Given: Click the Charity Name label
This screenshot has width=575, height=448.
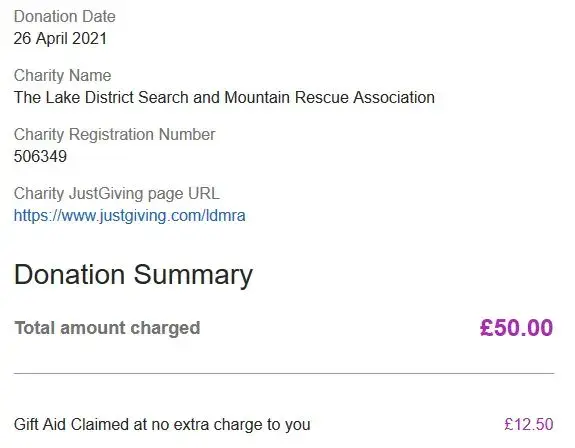Looking at the screenshot, I should [62, 76].
